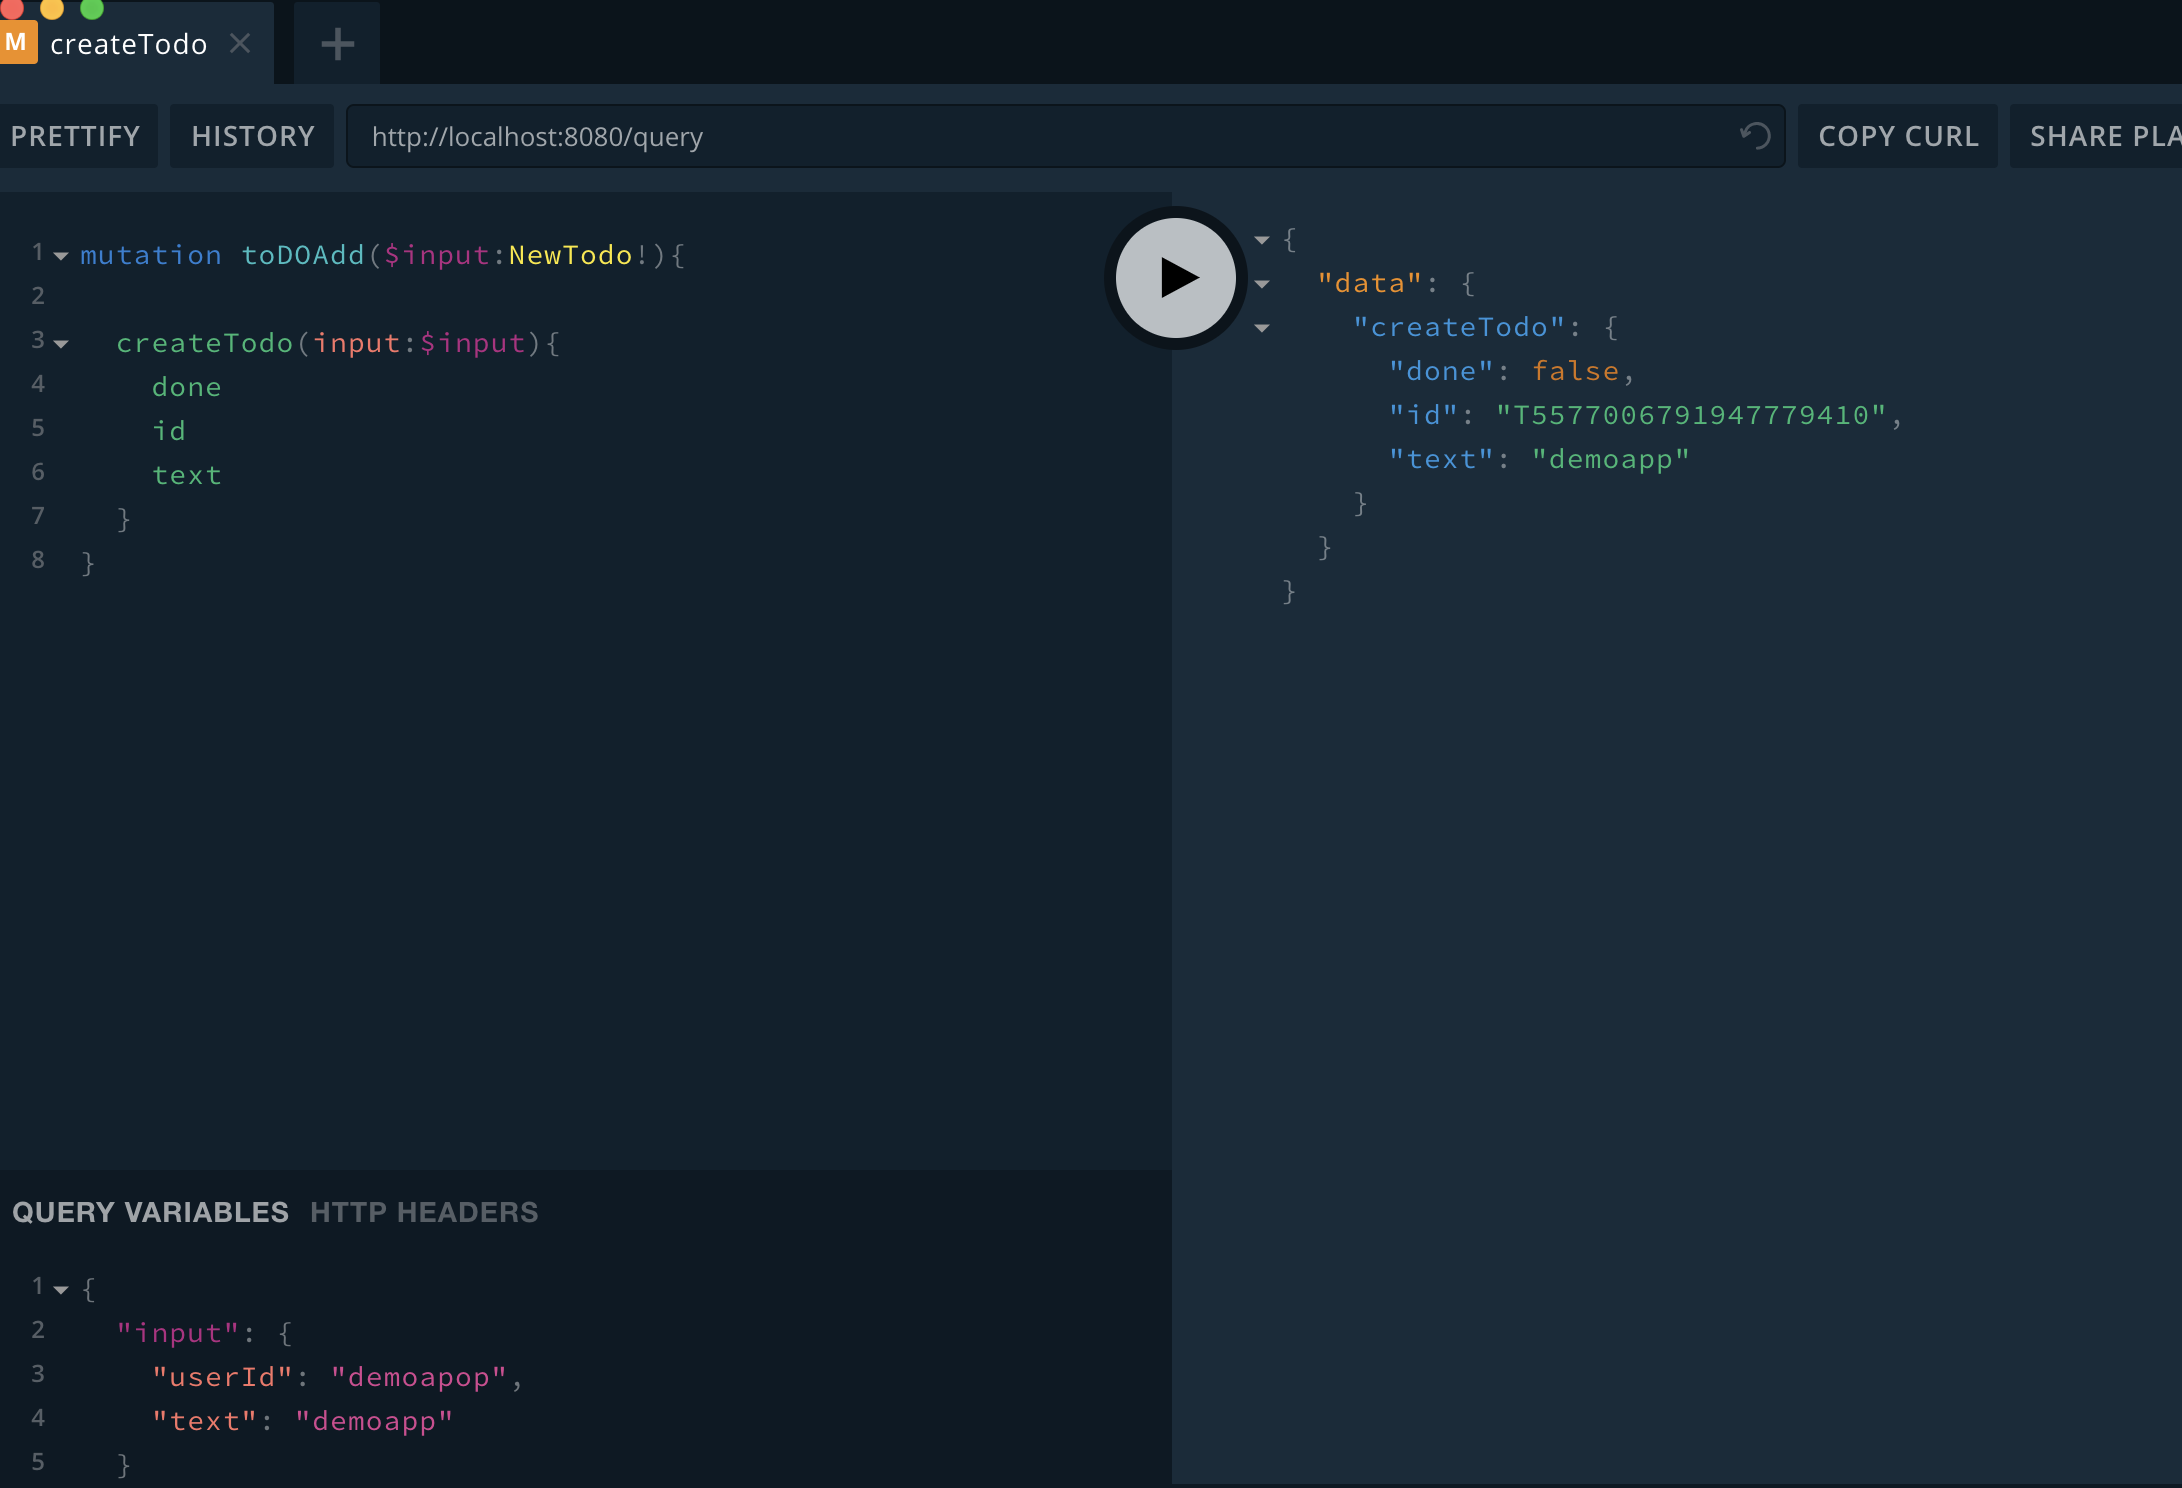The height and width of the screenshot is (1488, 2182).
Task: Collapse the mutation block at line 1
Action: (61, 257)
